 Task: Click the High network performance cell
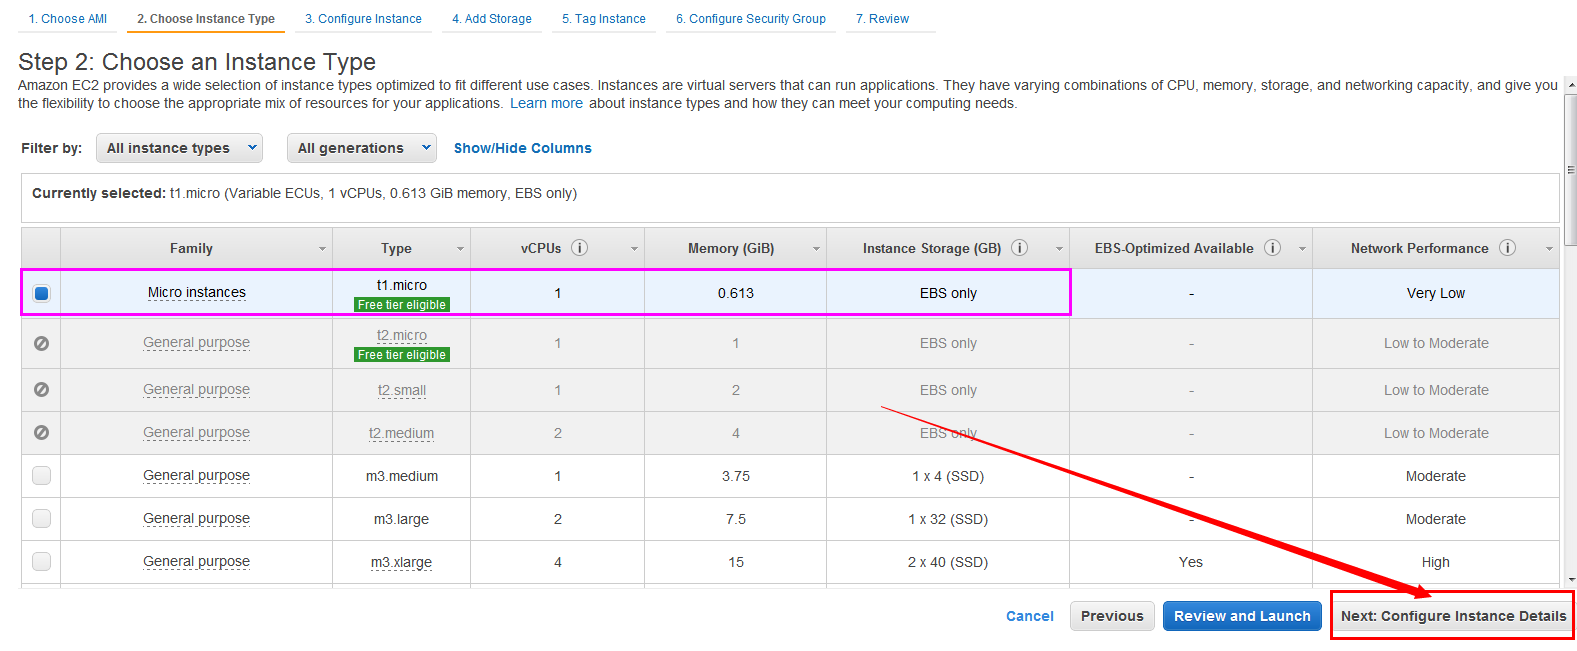click(x=1436, y=562)
